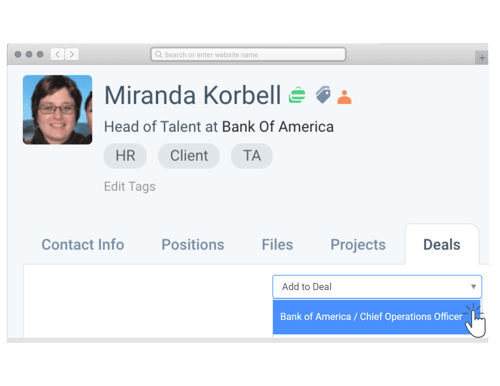The image size is (500, 386).
Task: Select the Deals tab
Action: pos(442,245)
